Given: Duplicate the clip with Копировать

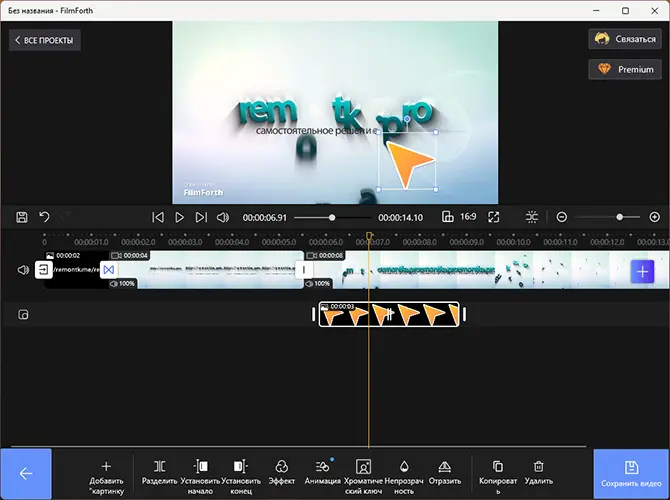Looking at the screenshot, I should [x=498, y=478].
